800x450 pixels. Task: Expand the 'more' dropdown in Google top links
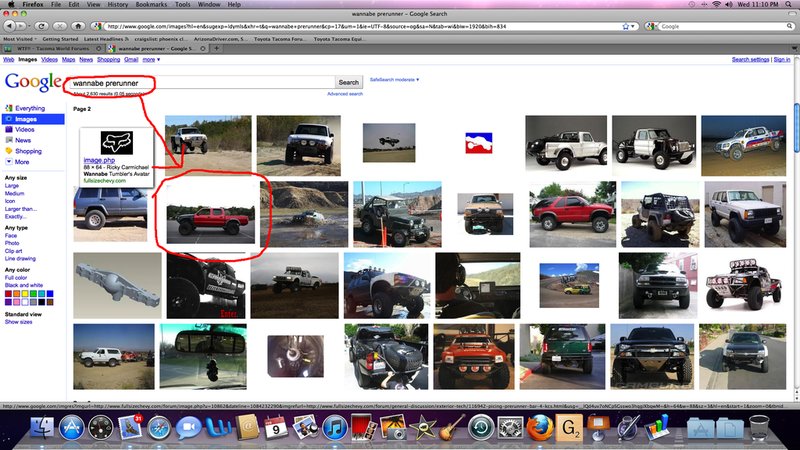click(x=151, y=60)
